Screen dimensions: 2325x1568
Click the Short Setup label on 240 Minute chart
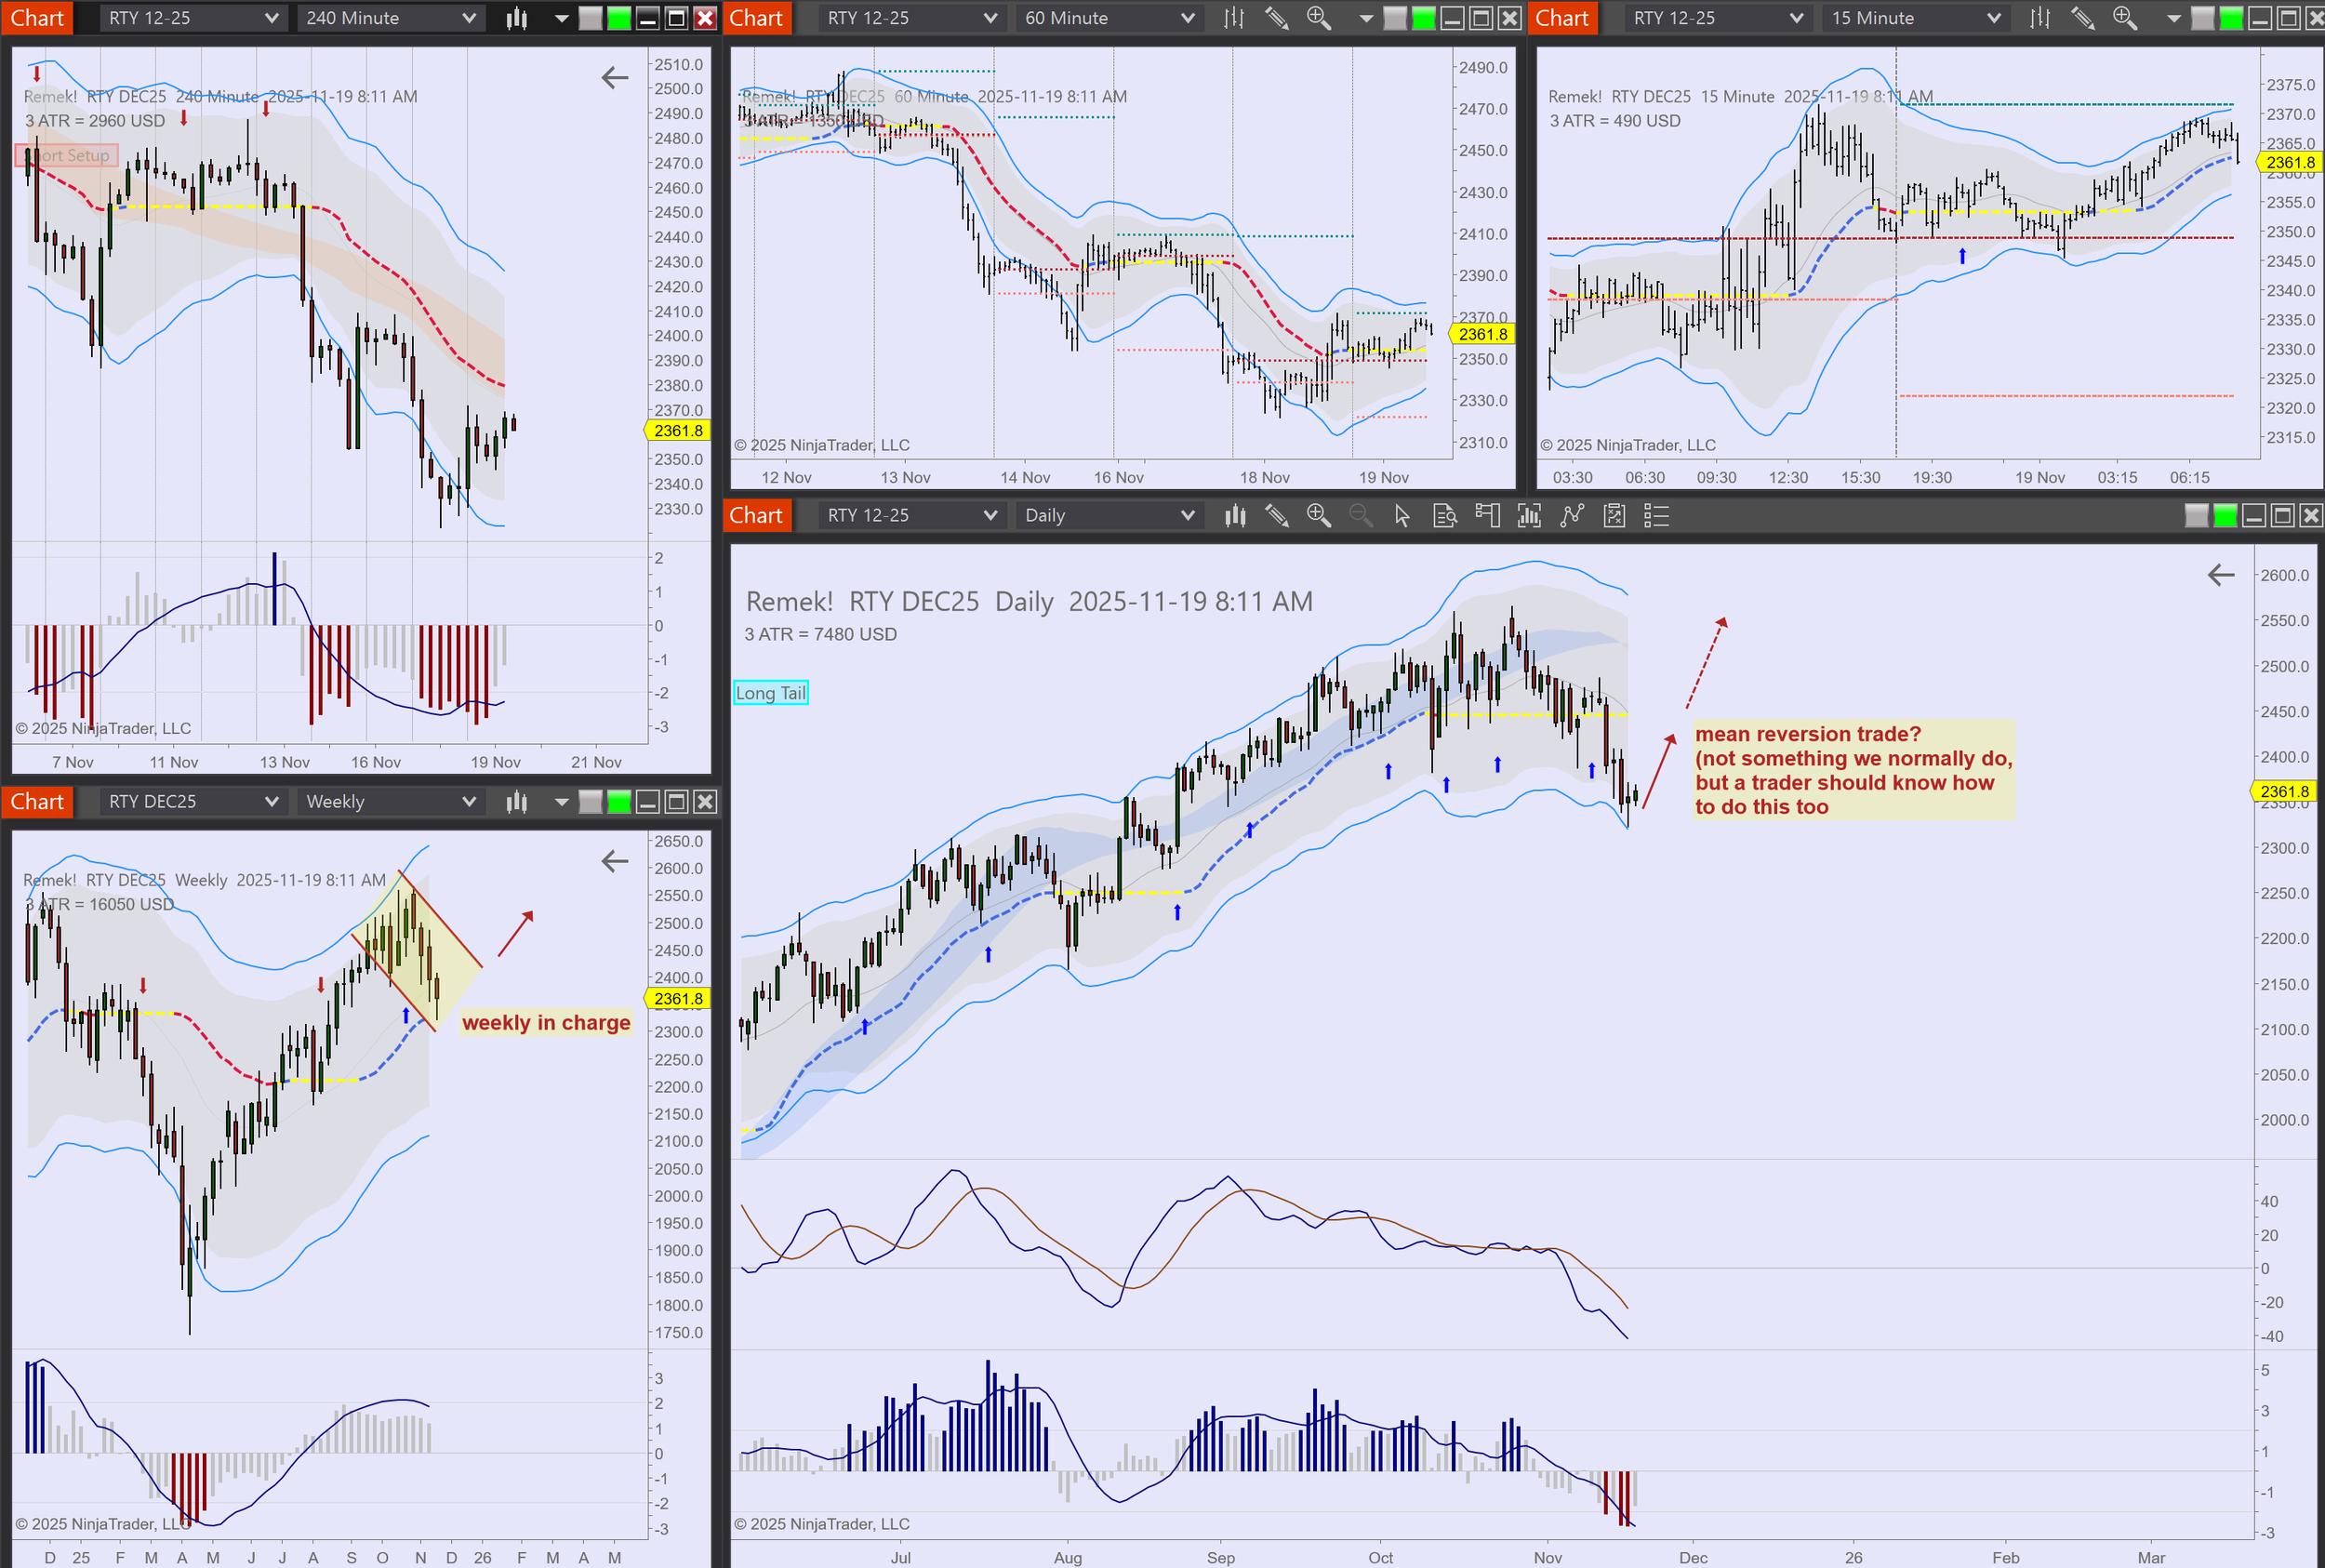[68, 155]
